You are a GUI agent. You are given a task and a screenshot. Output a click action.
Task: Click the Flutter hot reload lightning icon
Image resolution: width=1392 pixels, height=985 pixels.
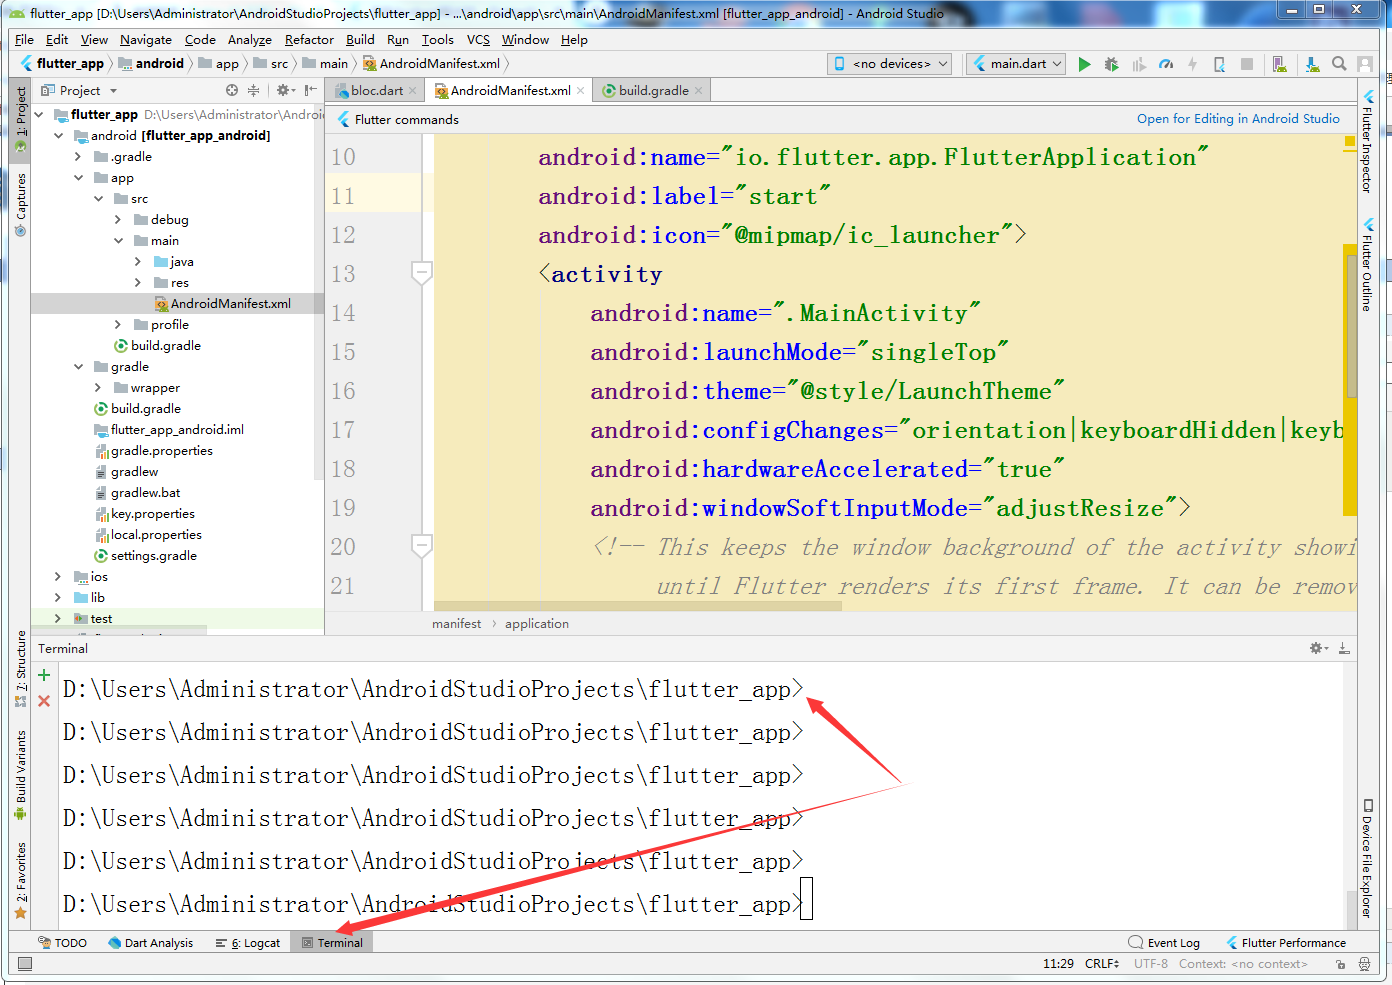tap(1192, 64)
